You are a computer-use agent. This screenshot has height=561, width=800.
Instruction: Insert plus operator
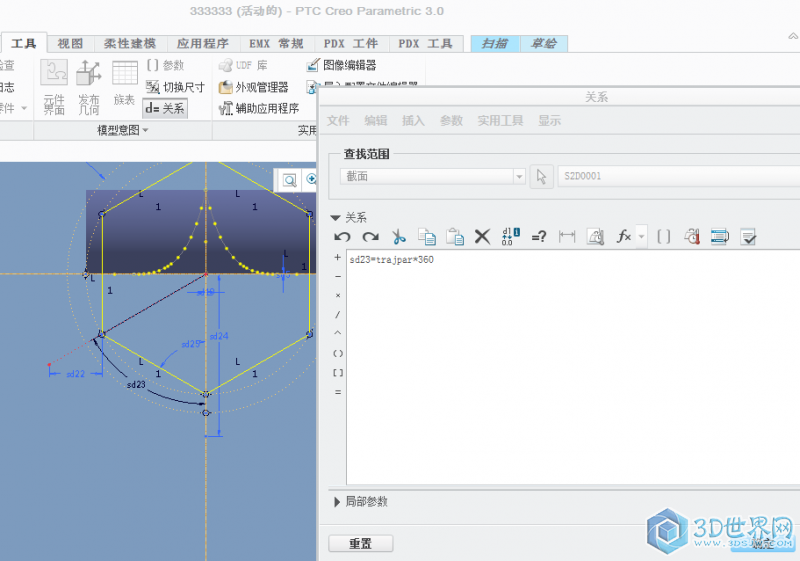(337, 258)
